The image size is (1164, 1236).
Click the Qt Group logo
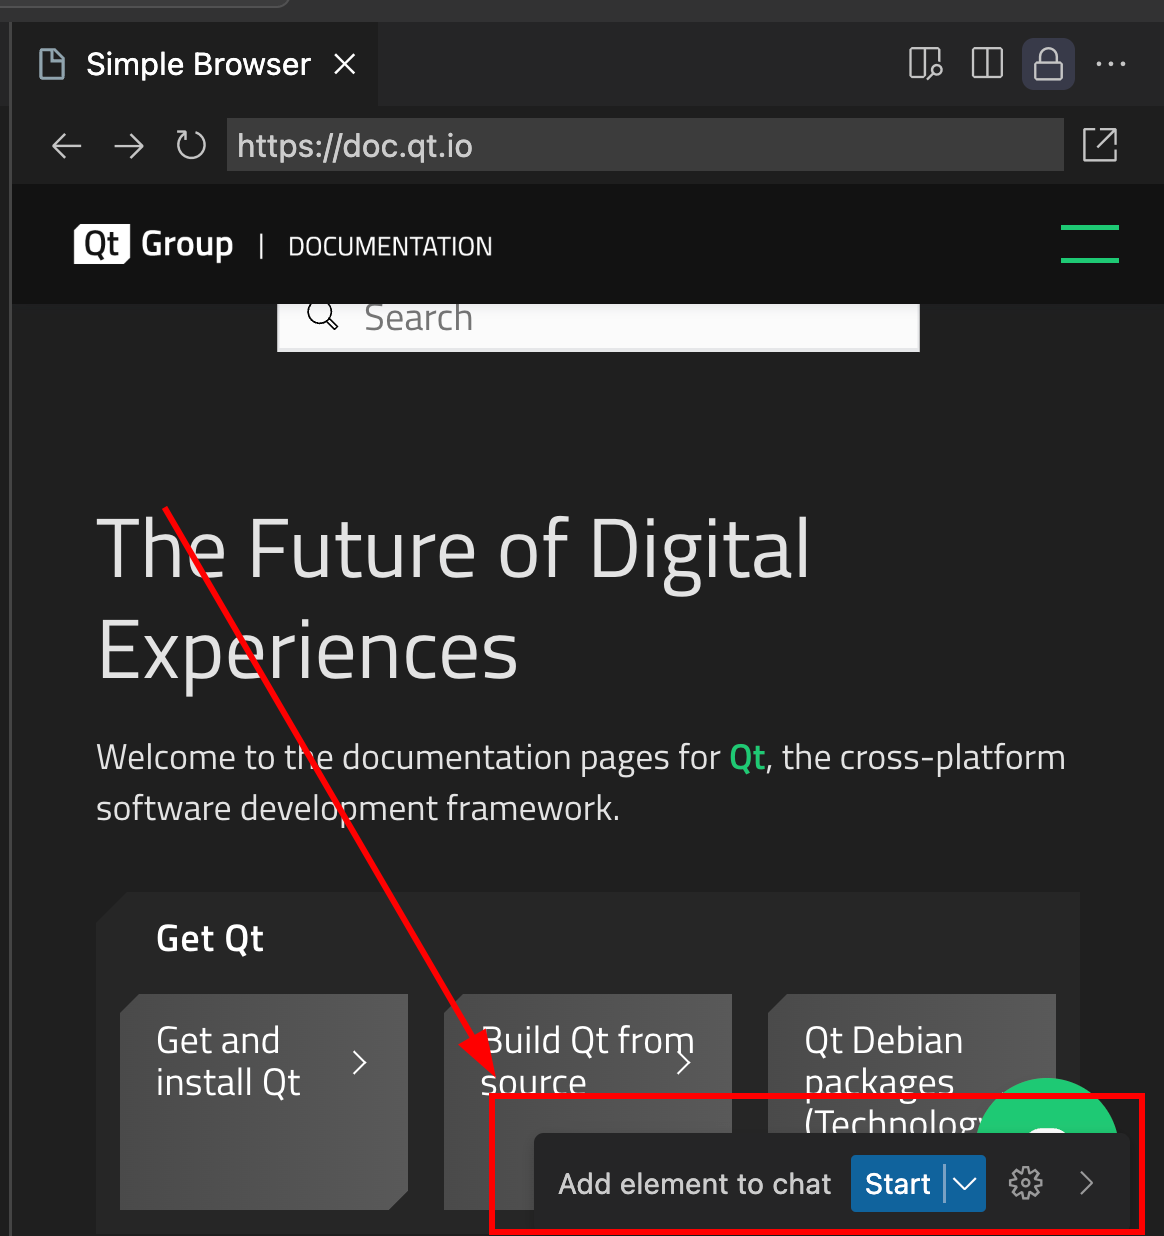[154, 245]
